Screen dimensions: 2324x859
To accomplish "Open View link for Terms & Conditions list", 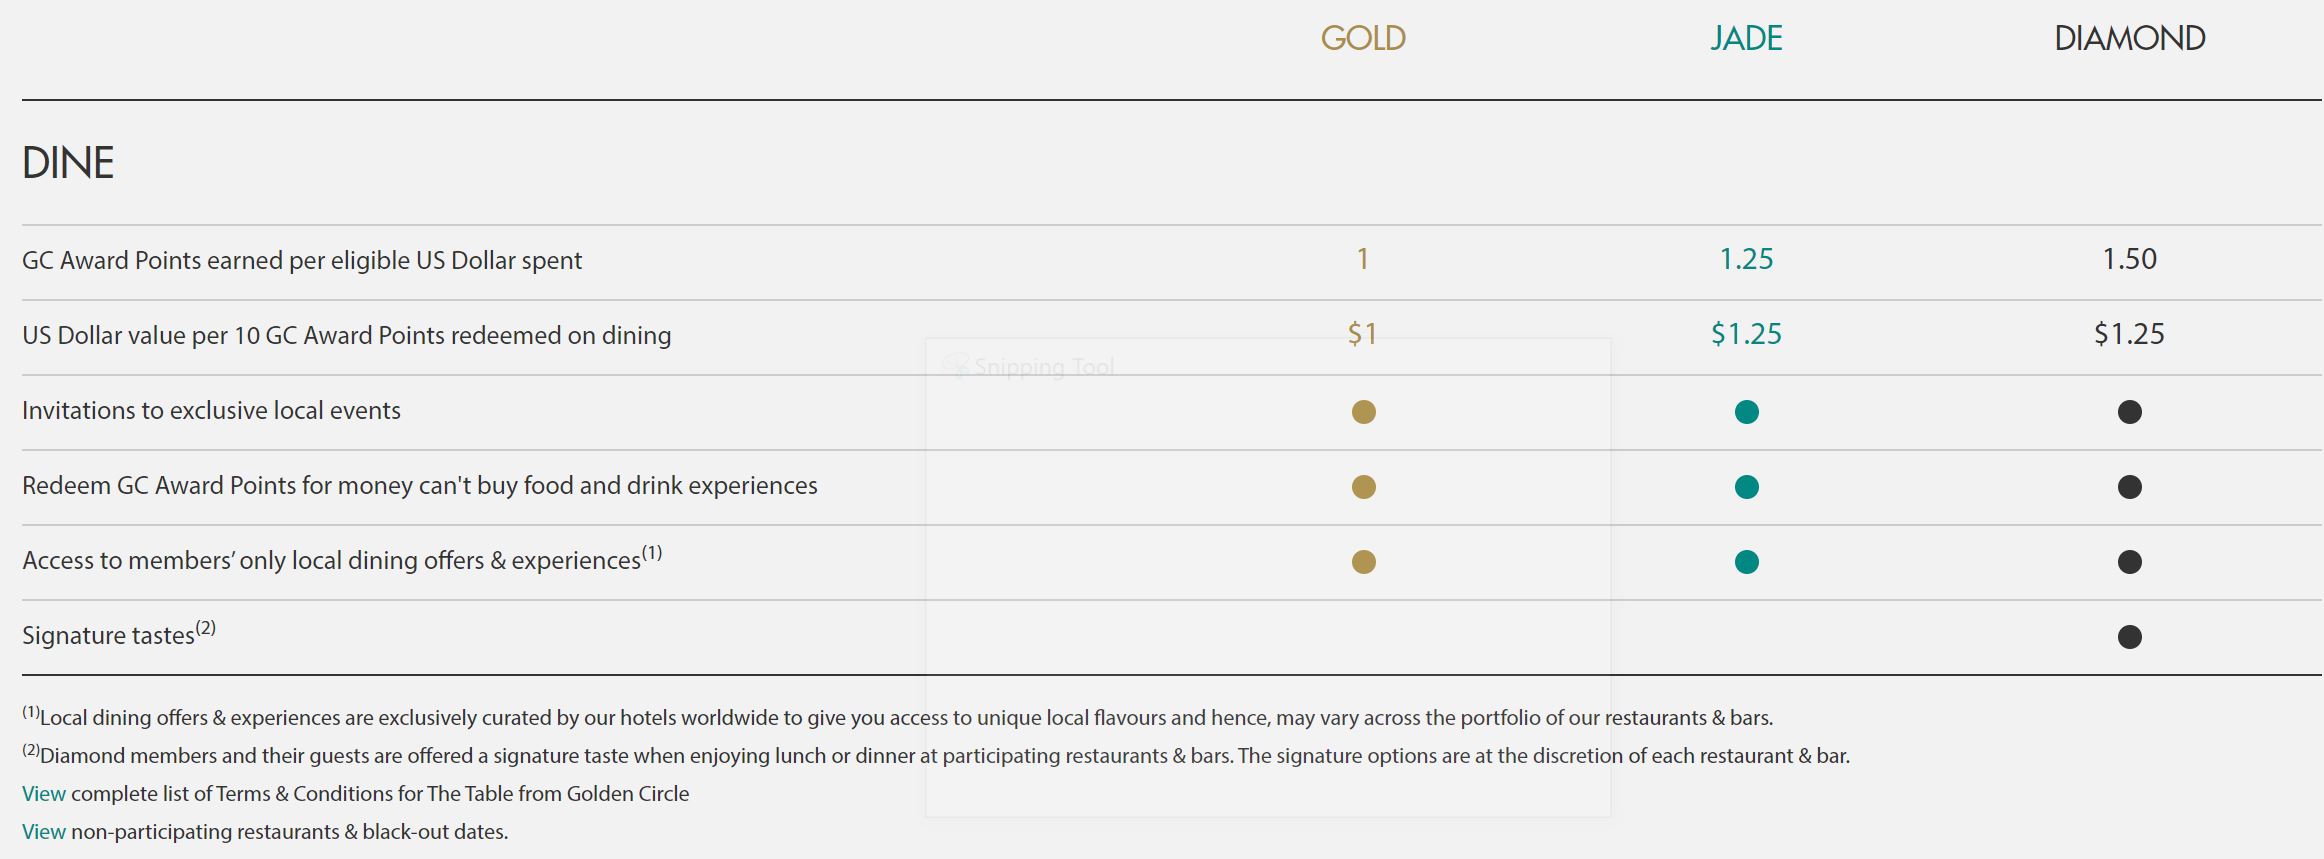I will 44,794.
